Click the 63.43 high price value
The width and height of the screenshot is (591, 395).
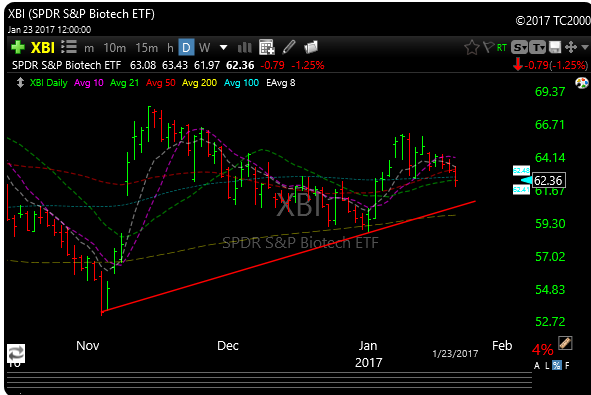[175, 65]
